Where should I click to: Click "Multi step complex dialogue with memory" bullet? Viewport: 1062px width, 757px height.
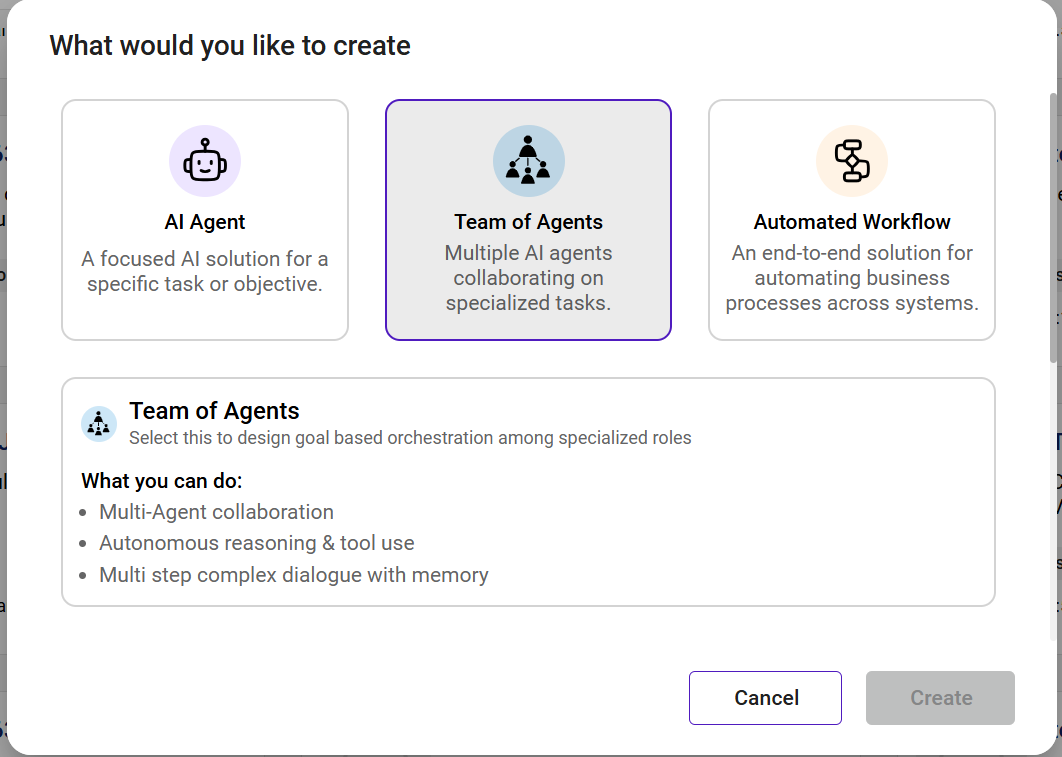294,575
